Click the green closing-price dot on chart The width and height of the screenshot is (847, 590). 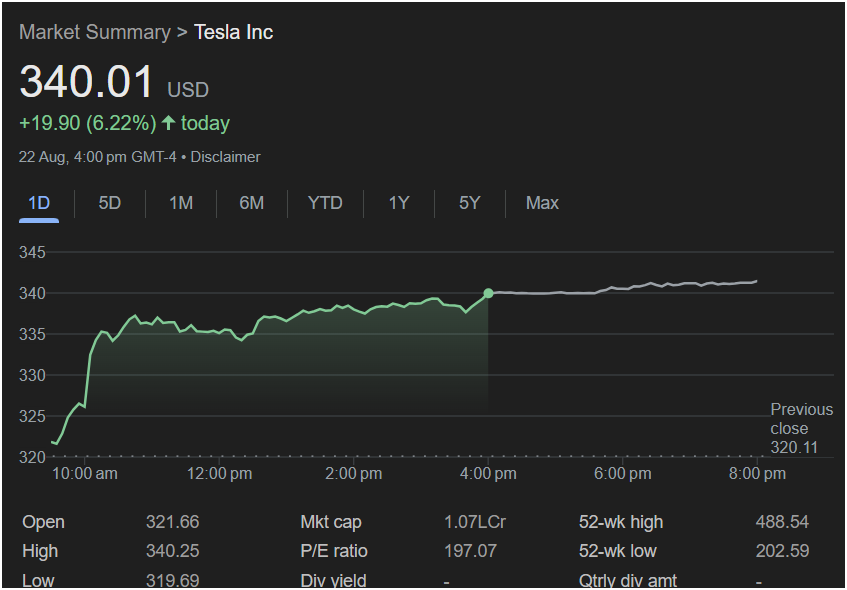pyautogui.click(x=488, y=293)
